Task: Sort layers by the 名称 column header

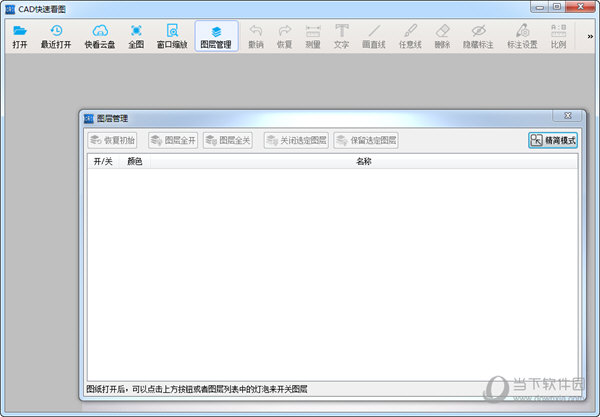Action: tap(364, 161)
